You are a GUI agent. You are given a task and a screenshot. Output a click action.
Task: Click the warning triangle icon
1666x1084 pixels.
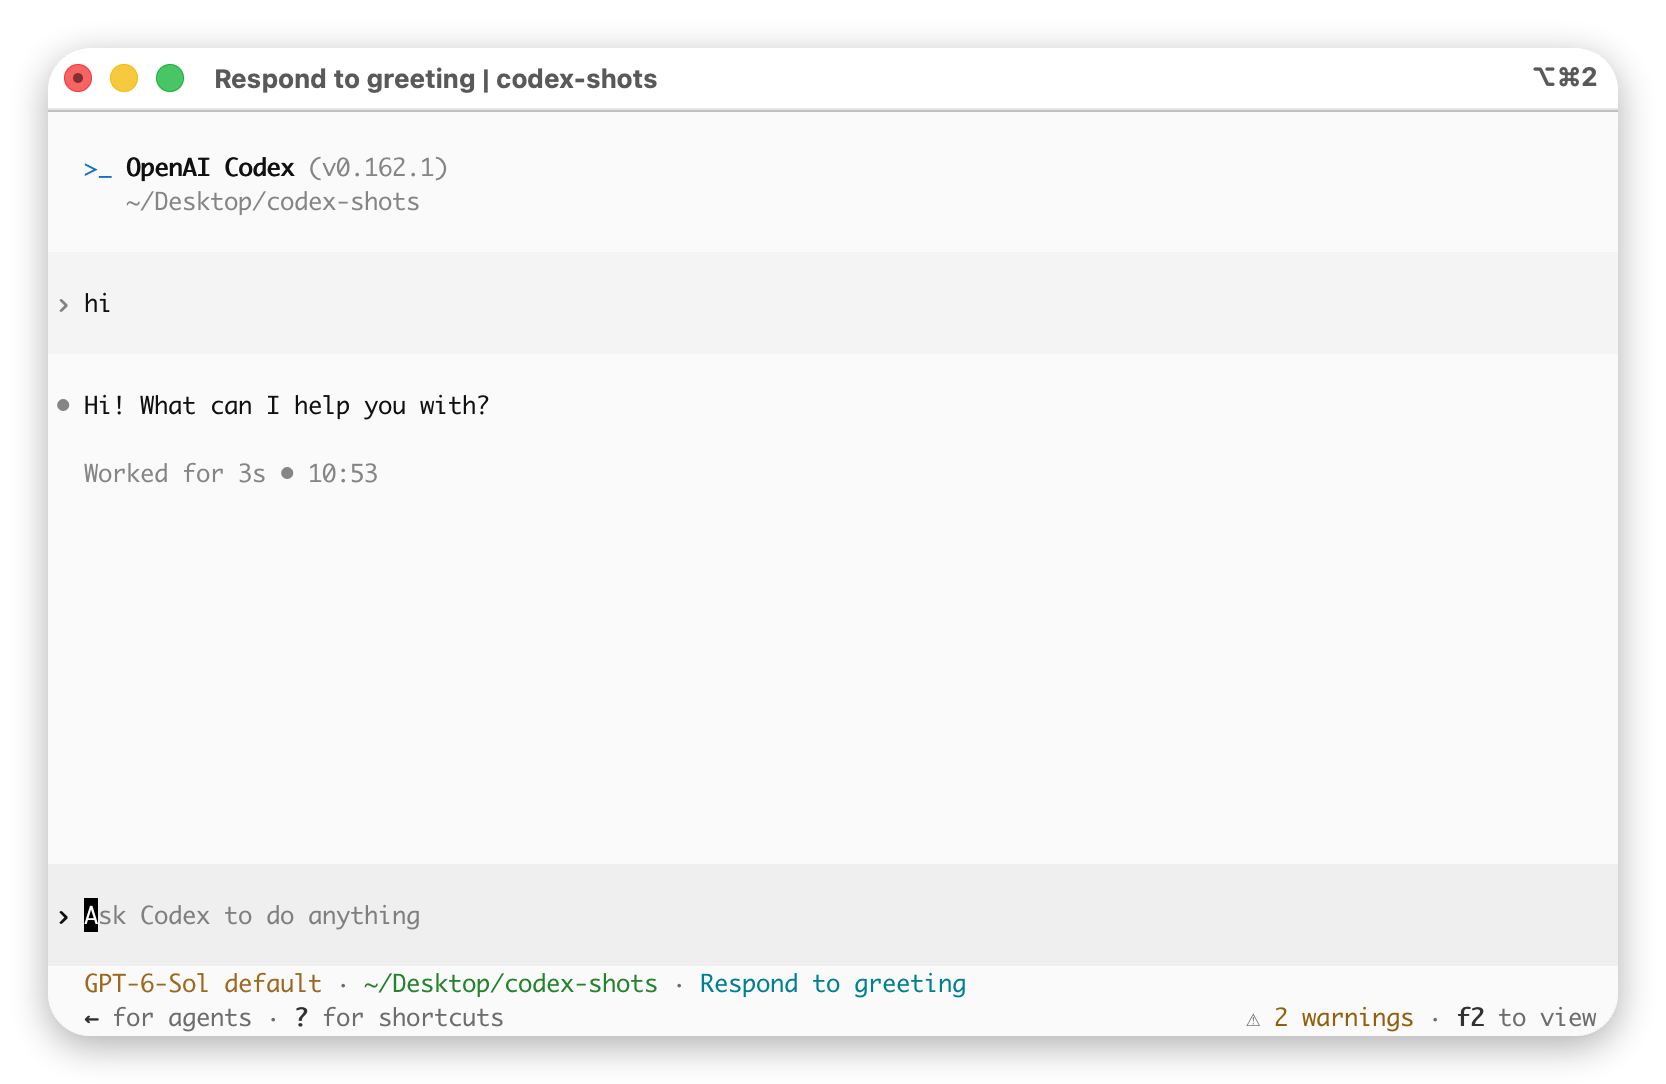coord(1253,1019)
